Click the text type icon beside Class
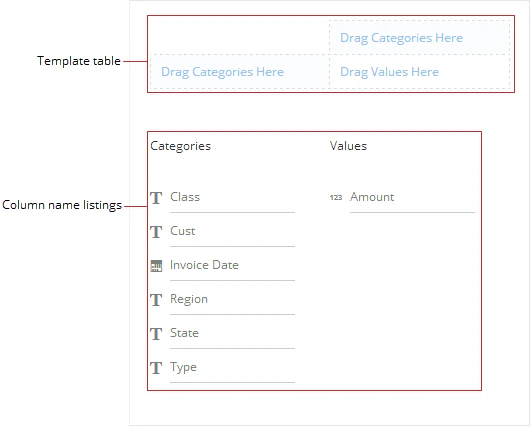This screenshot has width=531, height=427. click(x=156, y=198)
